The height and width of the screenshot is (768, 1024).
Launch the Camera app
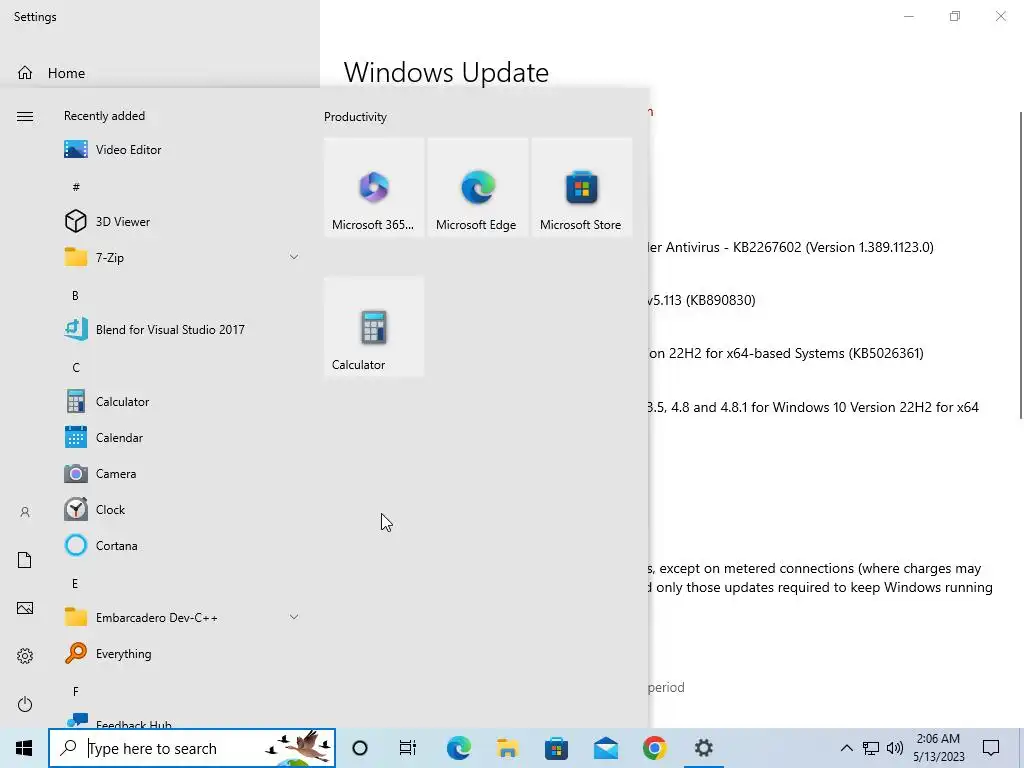tap(183, 473)
